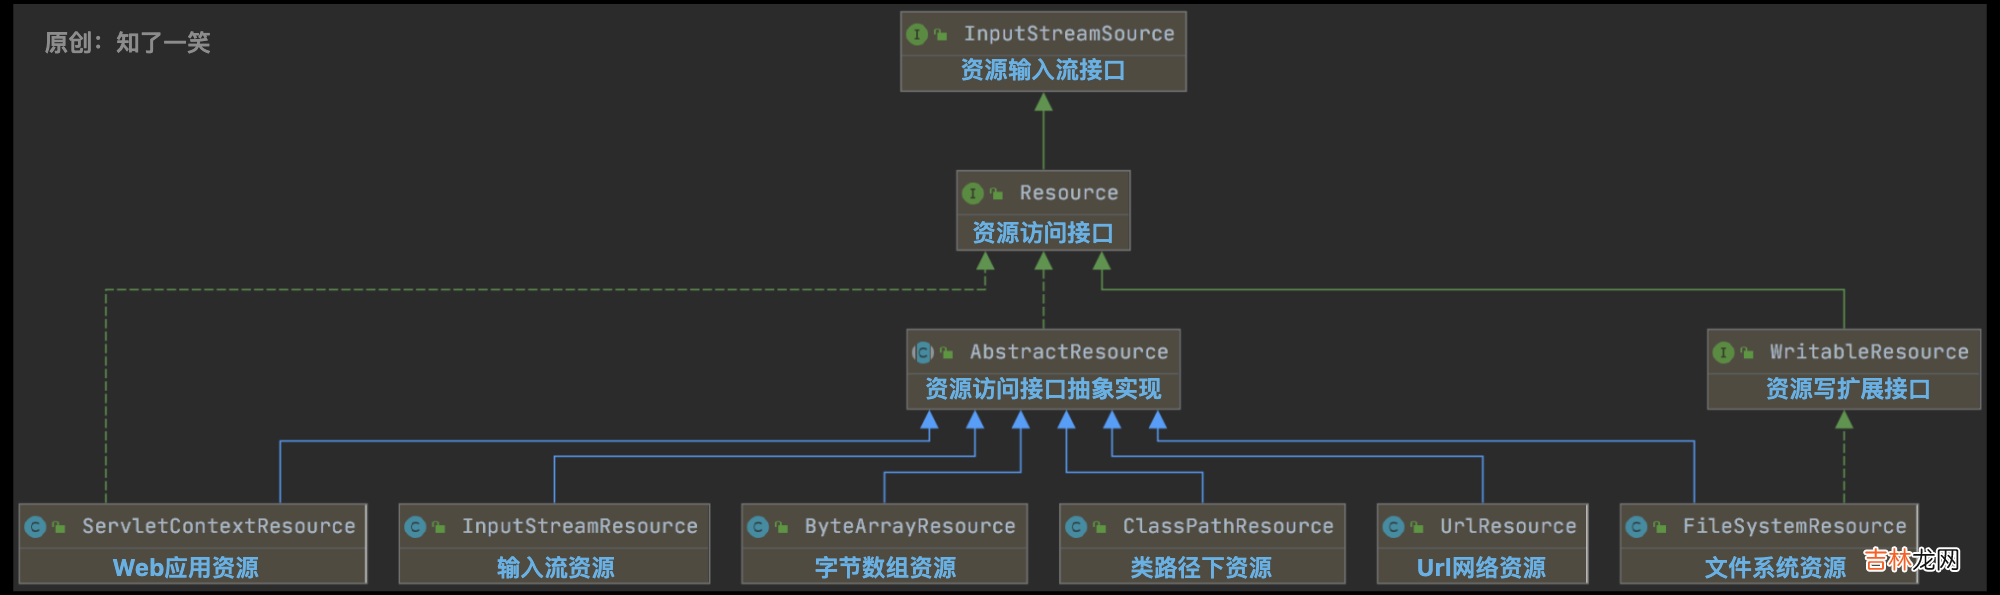Click the interface icon beside InputStreamSource

pos(916,34)
